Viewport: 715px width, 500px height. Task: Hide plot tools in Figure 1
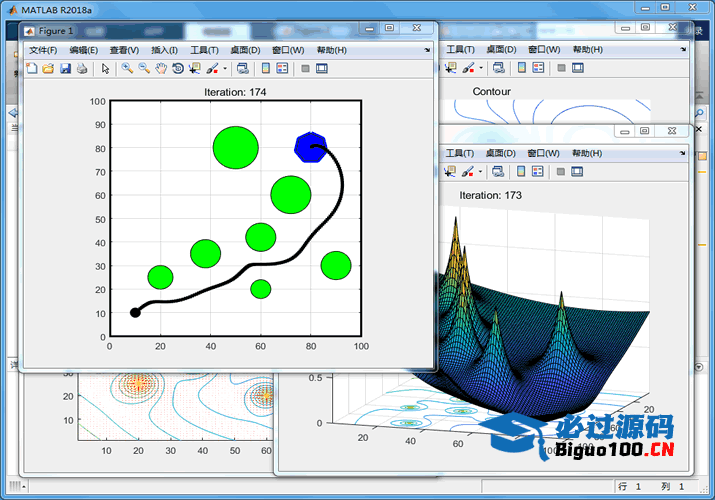[306, 68]
